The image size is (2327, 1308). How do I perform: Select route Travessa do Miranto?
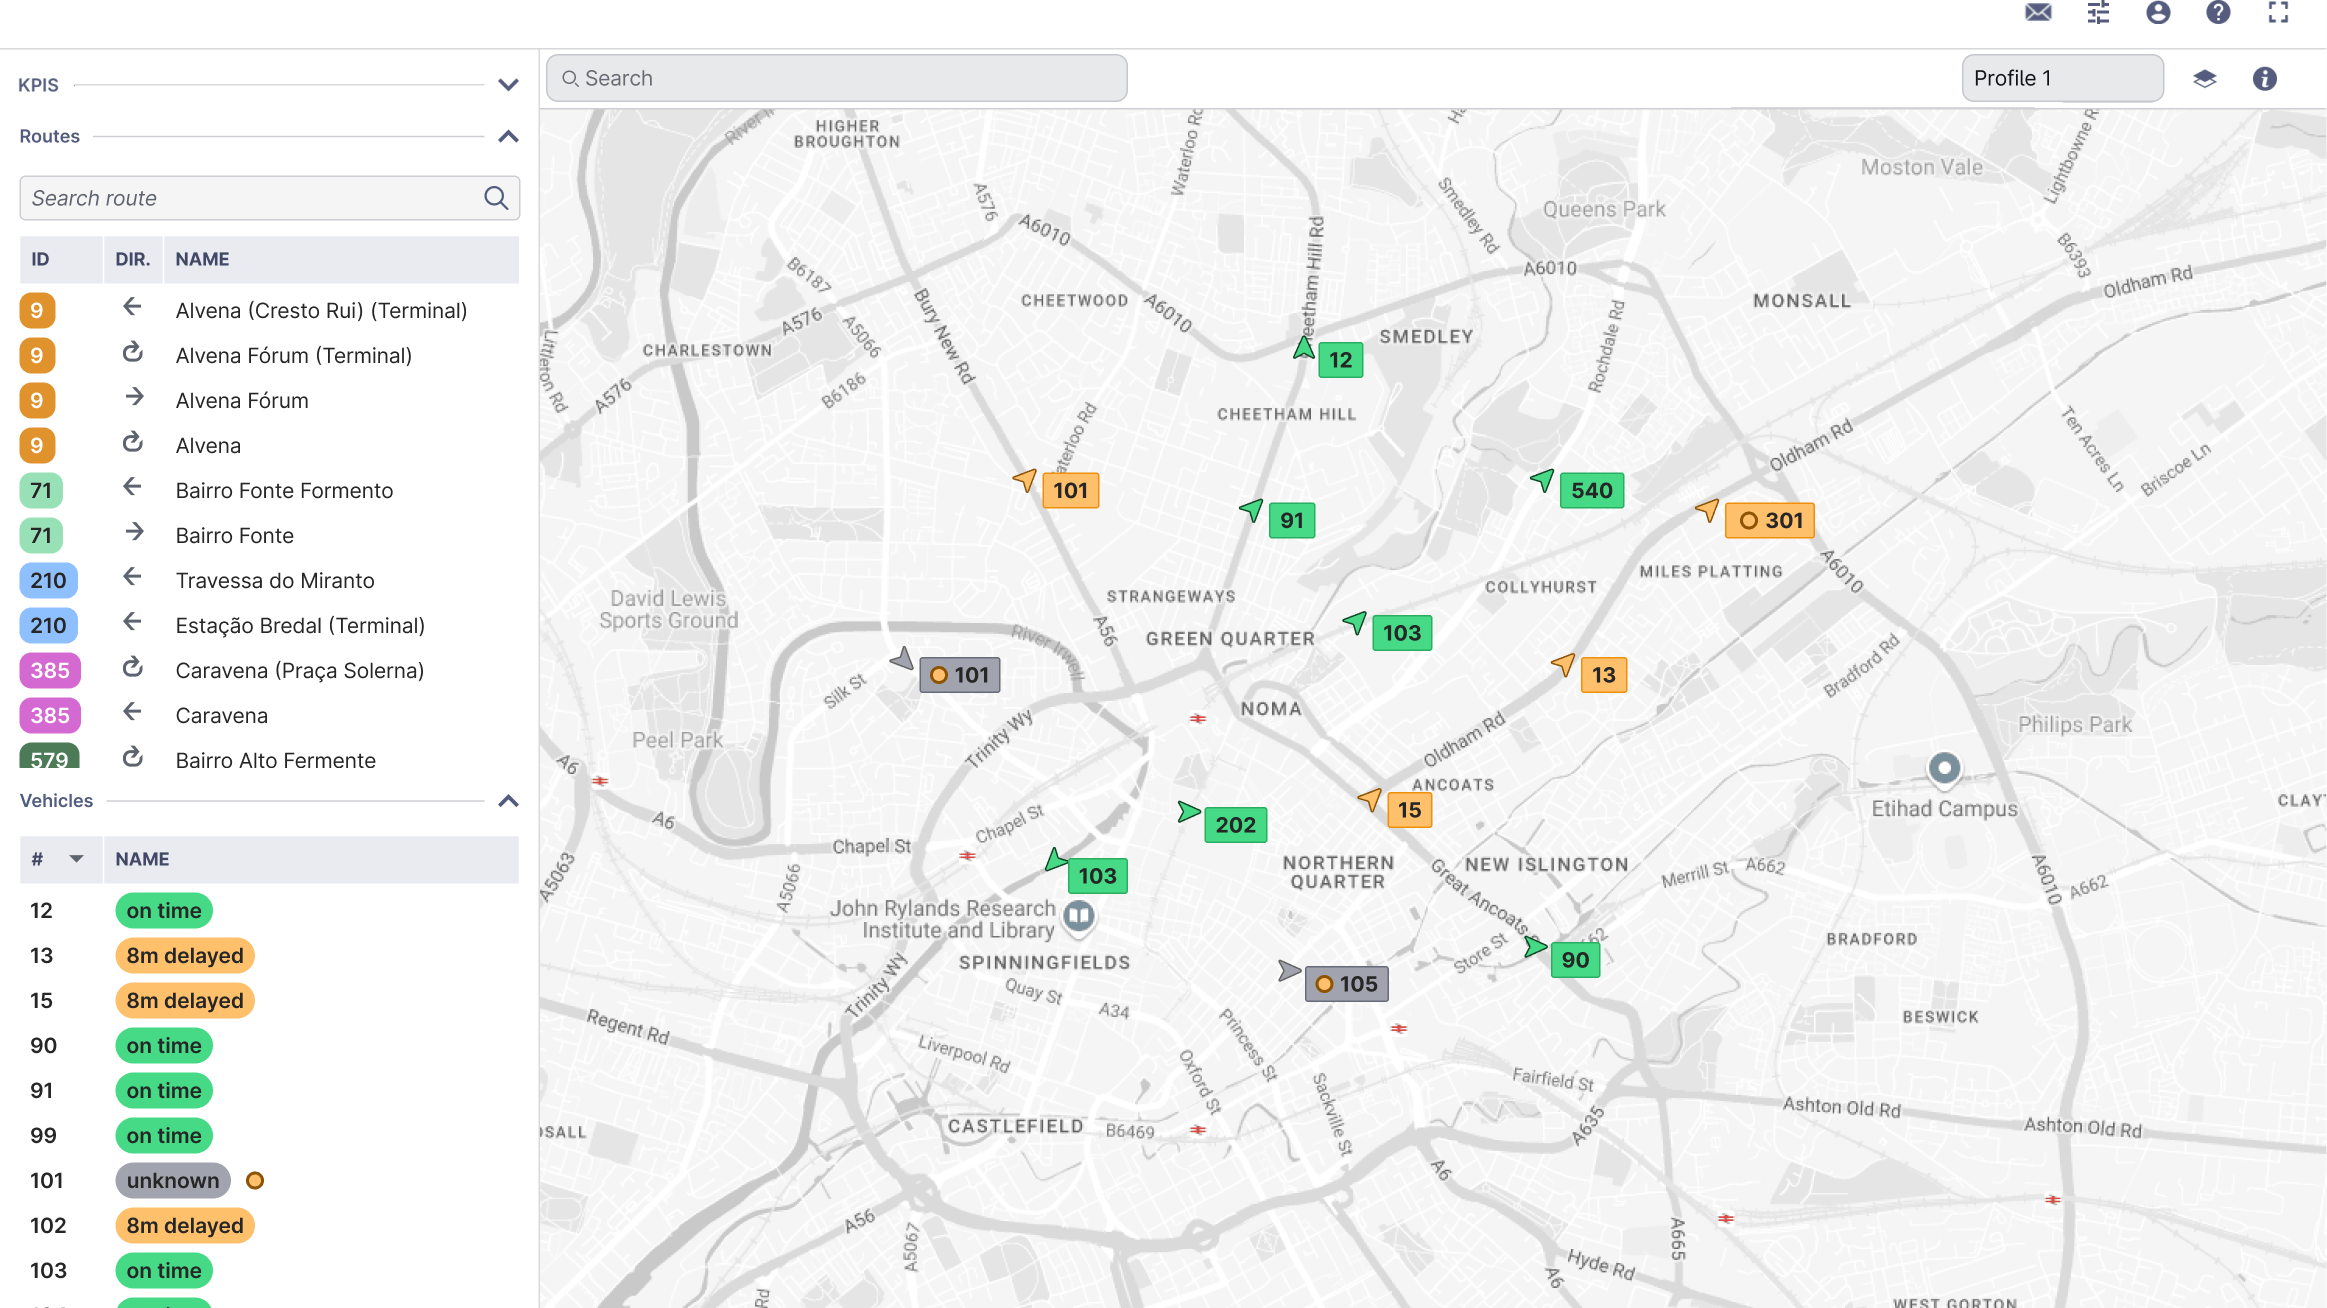pyautogui.click(x=269, y=580)
